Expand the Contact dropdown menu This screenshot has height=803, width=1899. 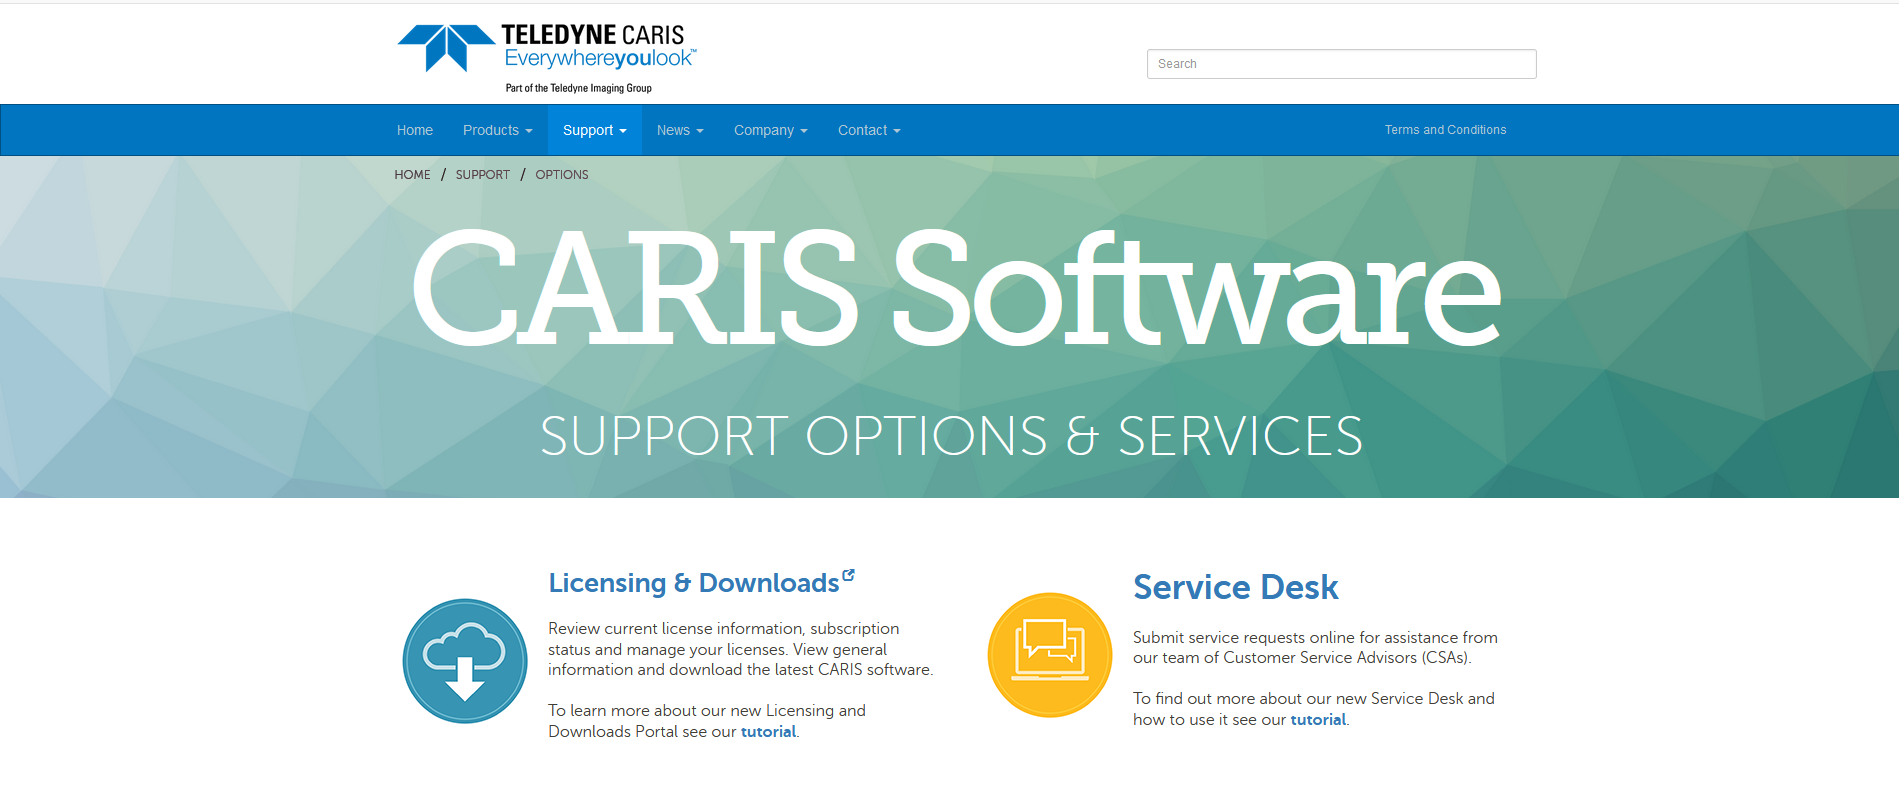click(869, 130)
